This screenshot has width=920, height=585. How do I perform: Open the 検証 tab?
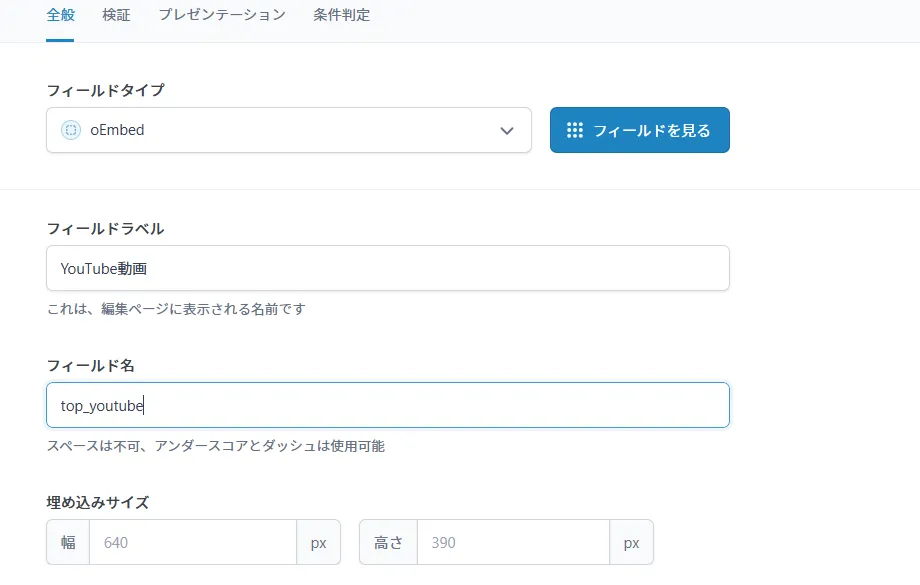coord(116,15)
